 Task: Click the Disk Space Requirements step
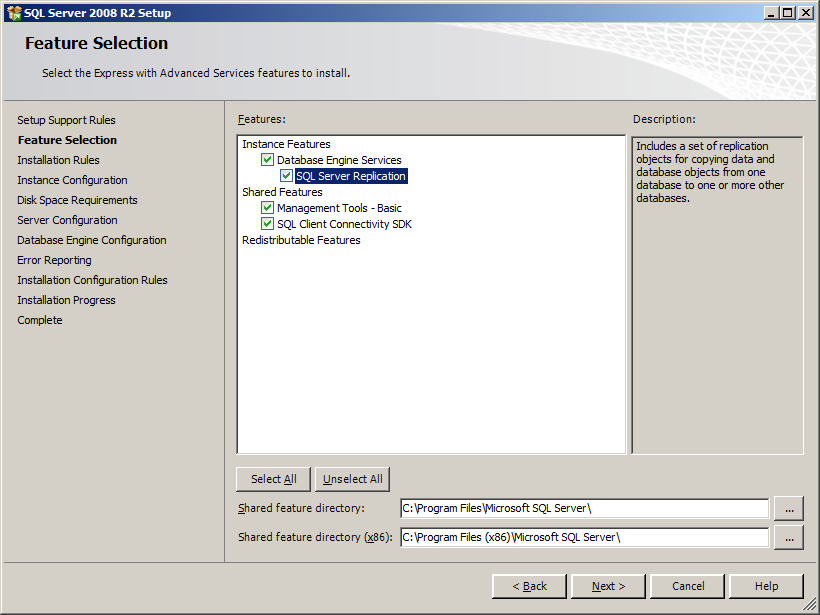(77, 200)
